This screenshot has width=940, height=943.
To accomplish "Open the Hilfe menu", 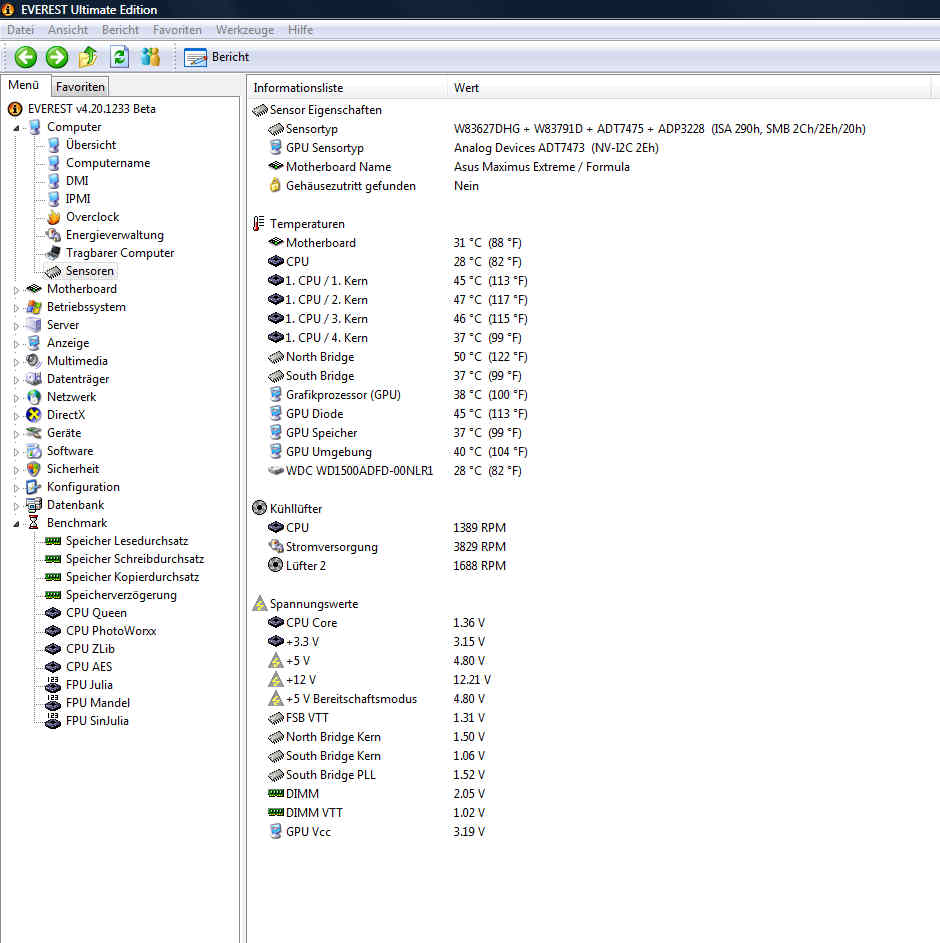I will pos(300,29).
